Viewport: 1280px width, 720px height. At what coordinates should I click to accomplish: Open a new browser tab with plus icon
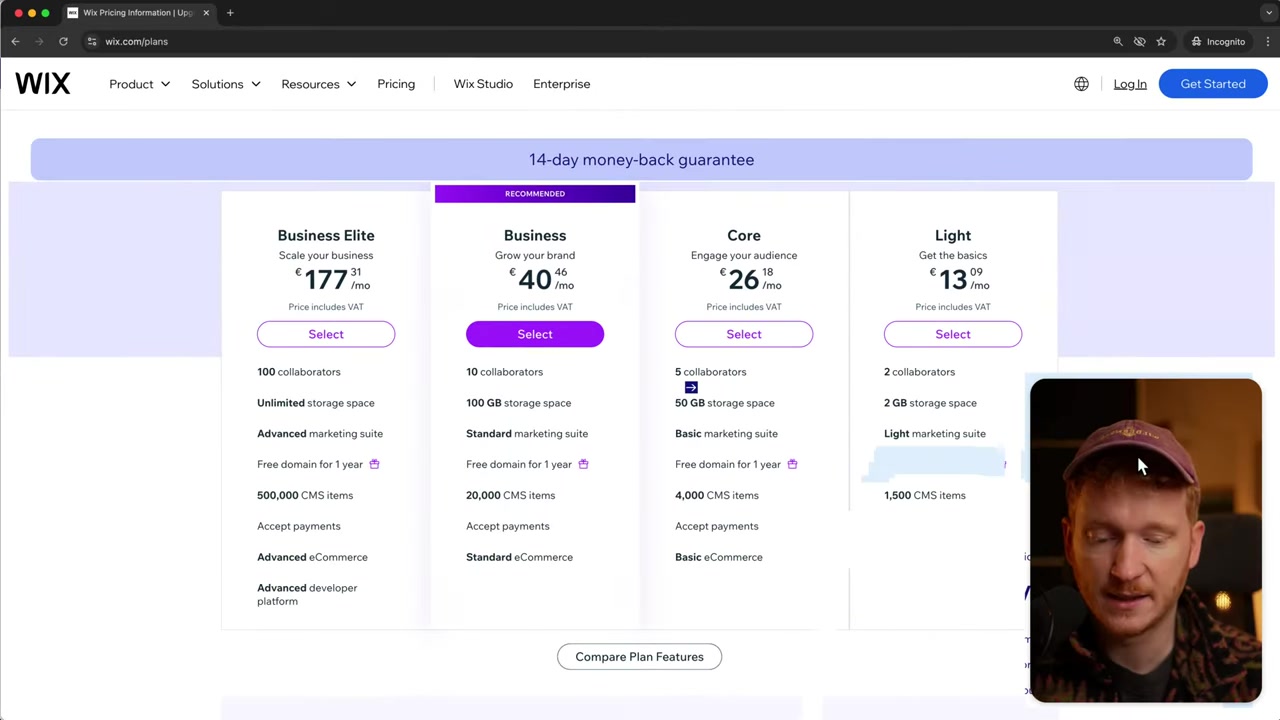[x=230, y=13]
